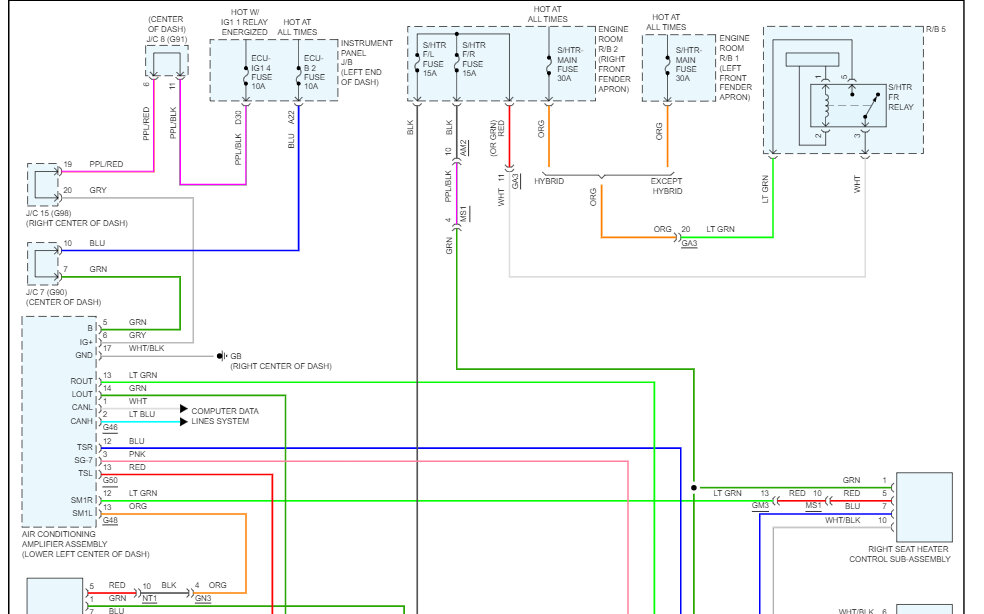Screen dimensions: 984x614
Task: Select the J/C 15 (G98) label
Action: (x=48, y=213)
